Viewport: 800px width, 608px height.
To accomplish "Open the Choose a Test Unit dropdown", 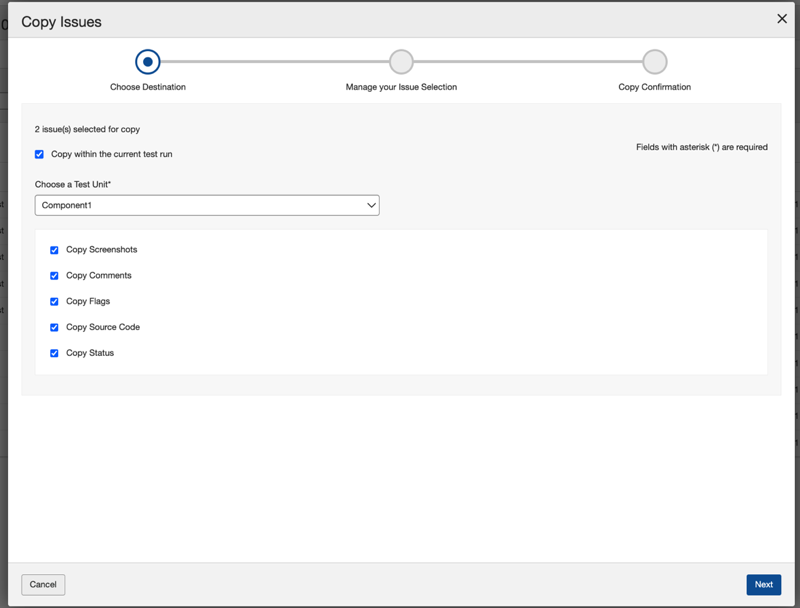I will tap(206, 205).
